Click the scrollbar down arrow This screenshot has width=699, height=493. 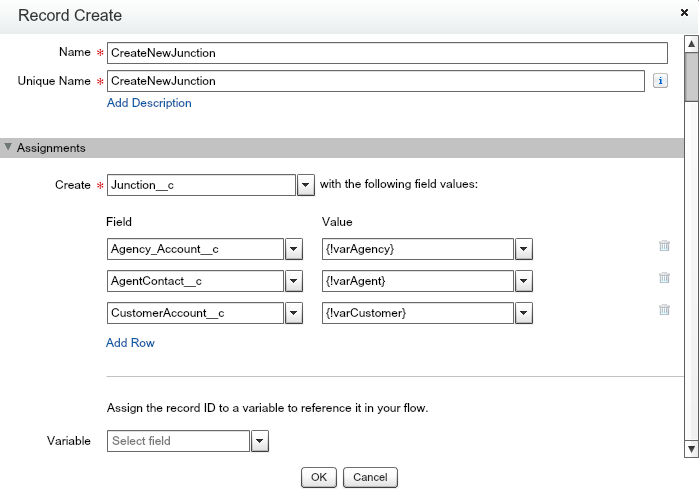pos(691,448)
